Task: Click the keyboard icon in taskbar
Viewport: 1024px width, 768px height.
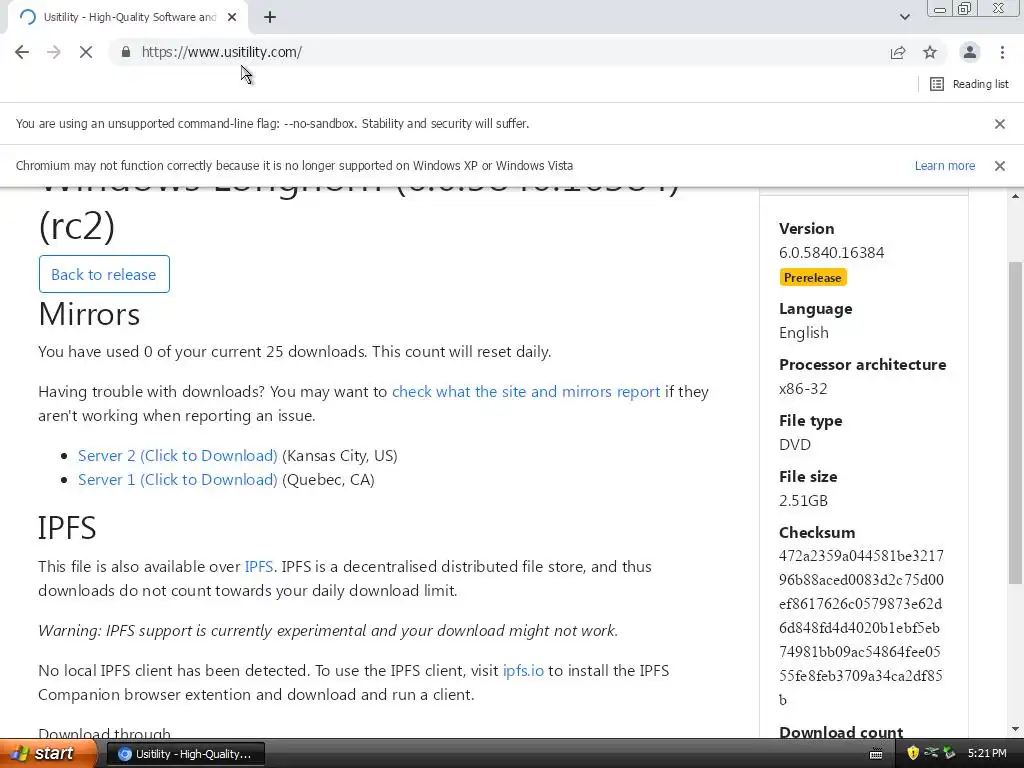Action: point(876,754)
